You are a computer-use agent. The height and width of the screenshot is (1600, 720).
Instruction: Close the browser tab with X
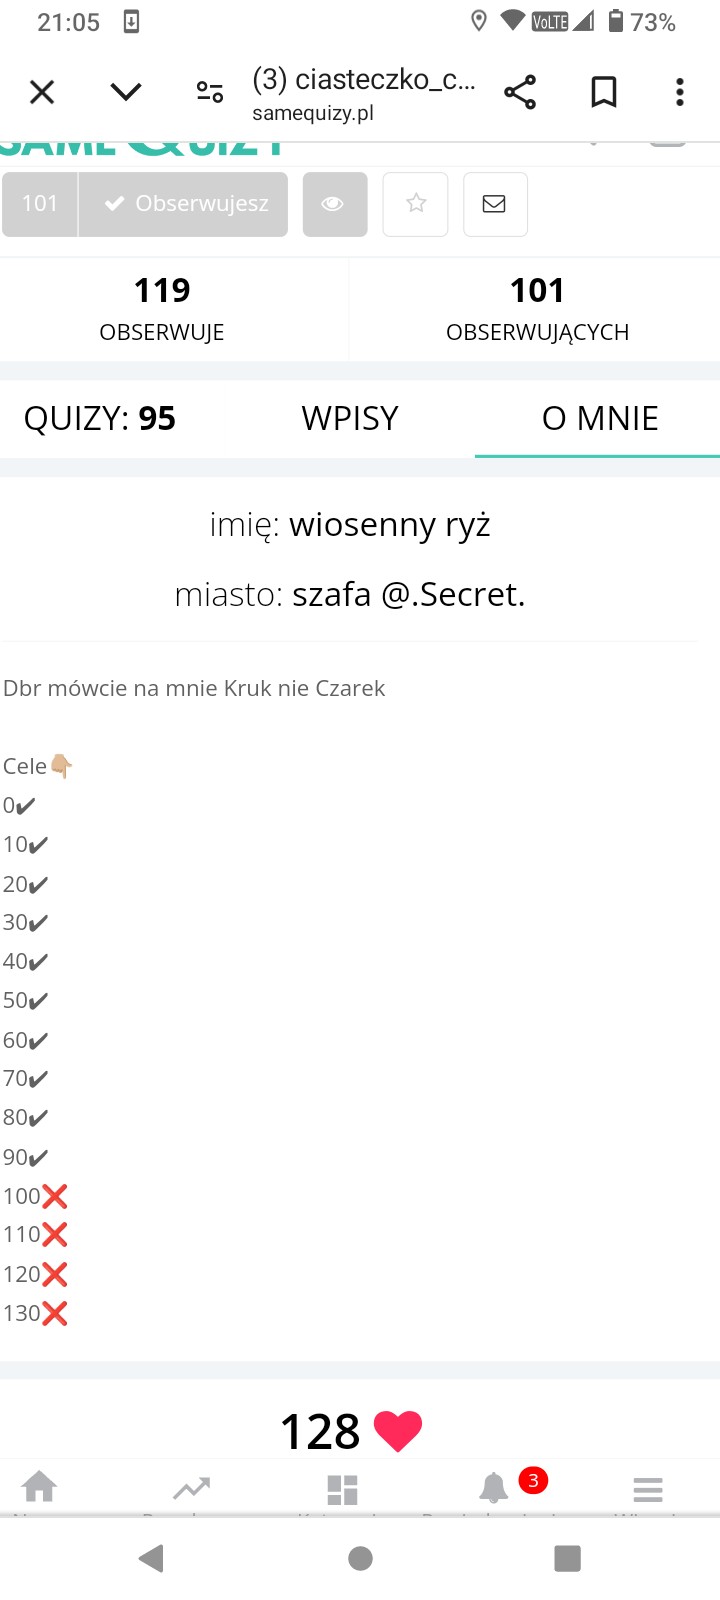[x=42, y=92]
